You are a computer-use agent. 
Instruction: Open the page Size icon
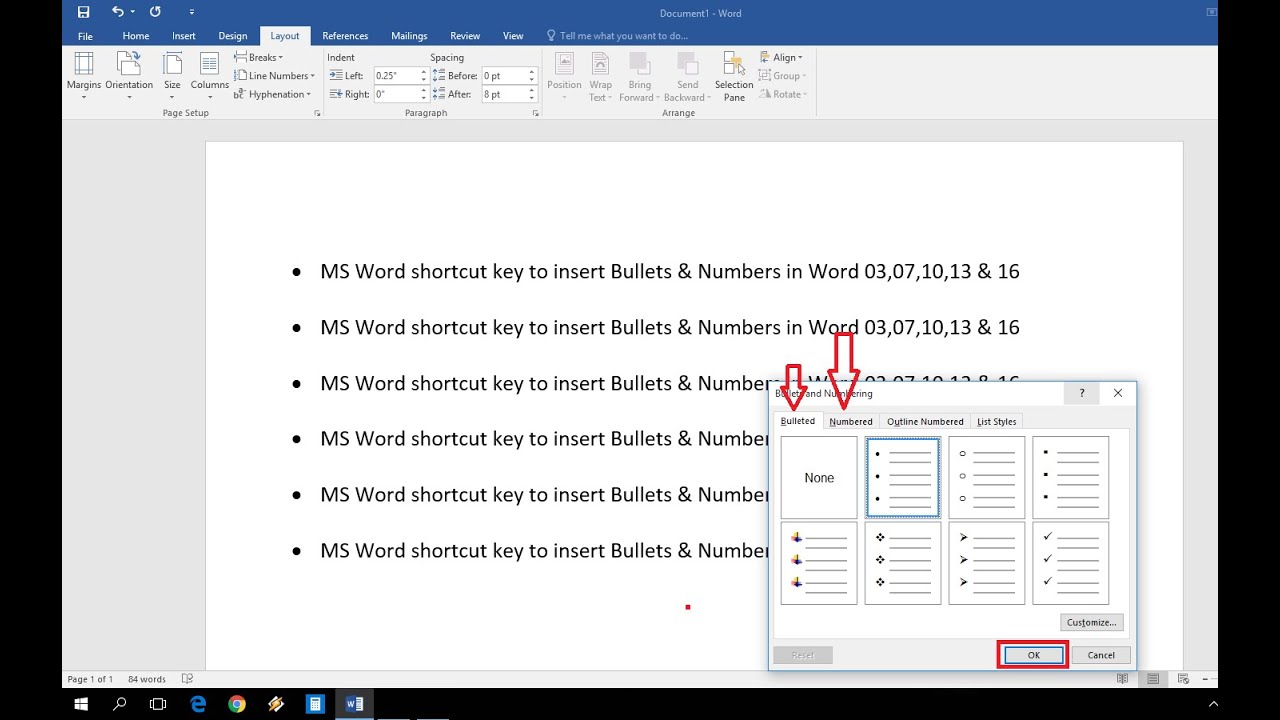(x=172, y=75)
